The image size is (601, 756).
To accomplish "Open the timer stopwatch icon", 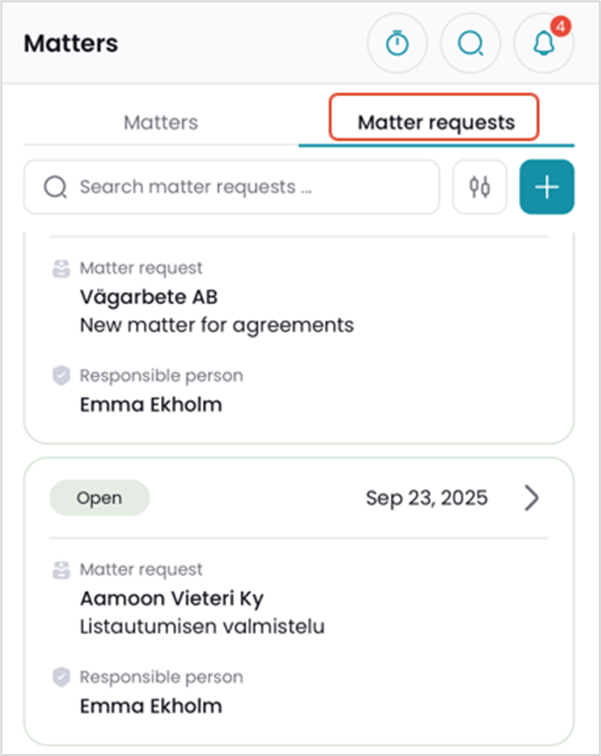I will 397,44.
